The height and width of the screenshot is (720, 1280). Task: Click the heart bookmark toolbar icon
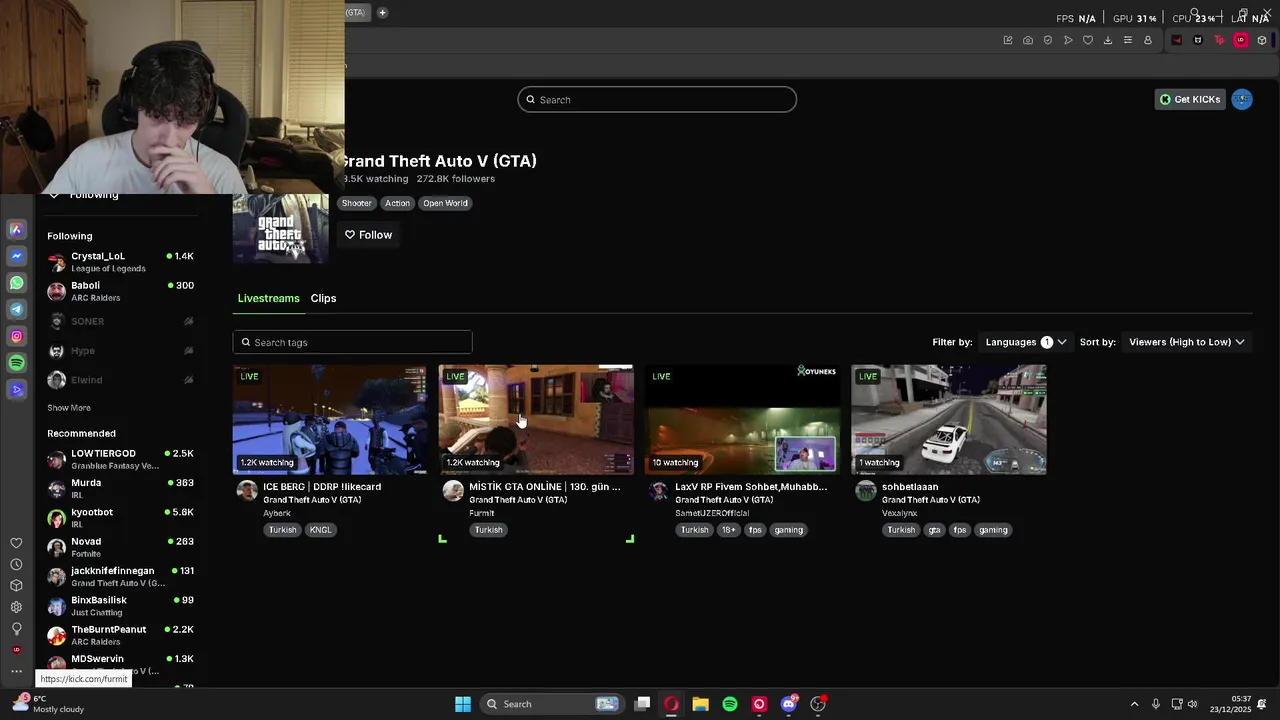click(1088, 40)
